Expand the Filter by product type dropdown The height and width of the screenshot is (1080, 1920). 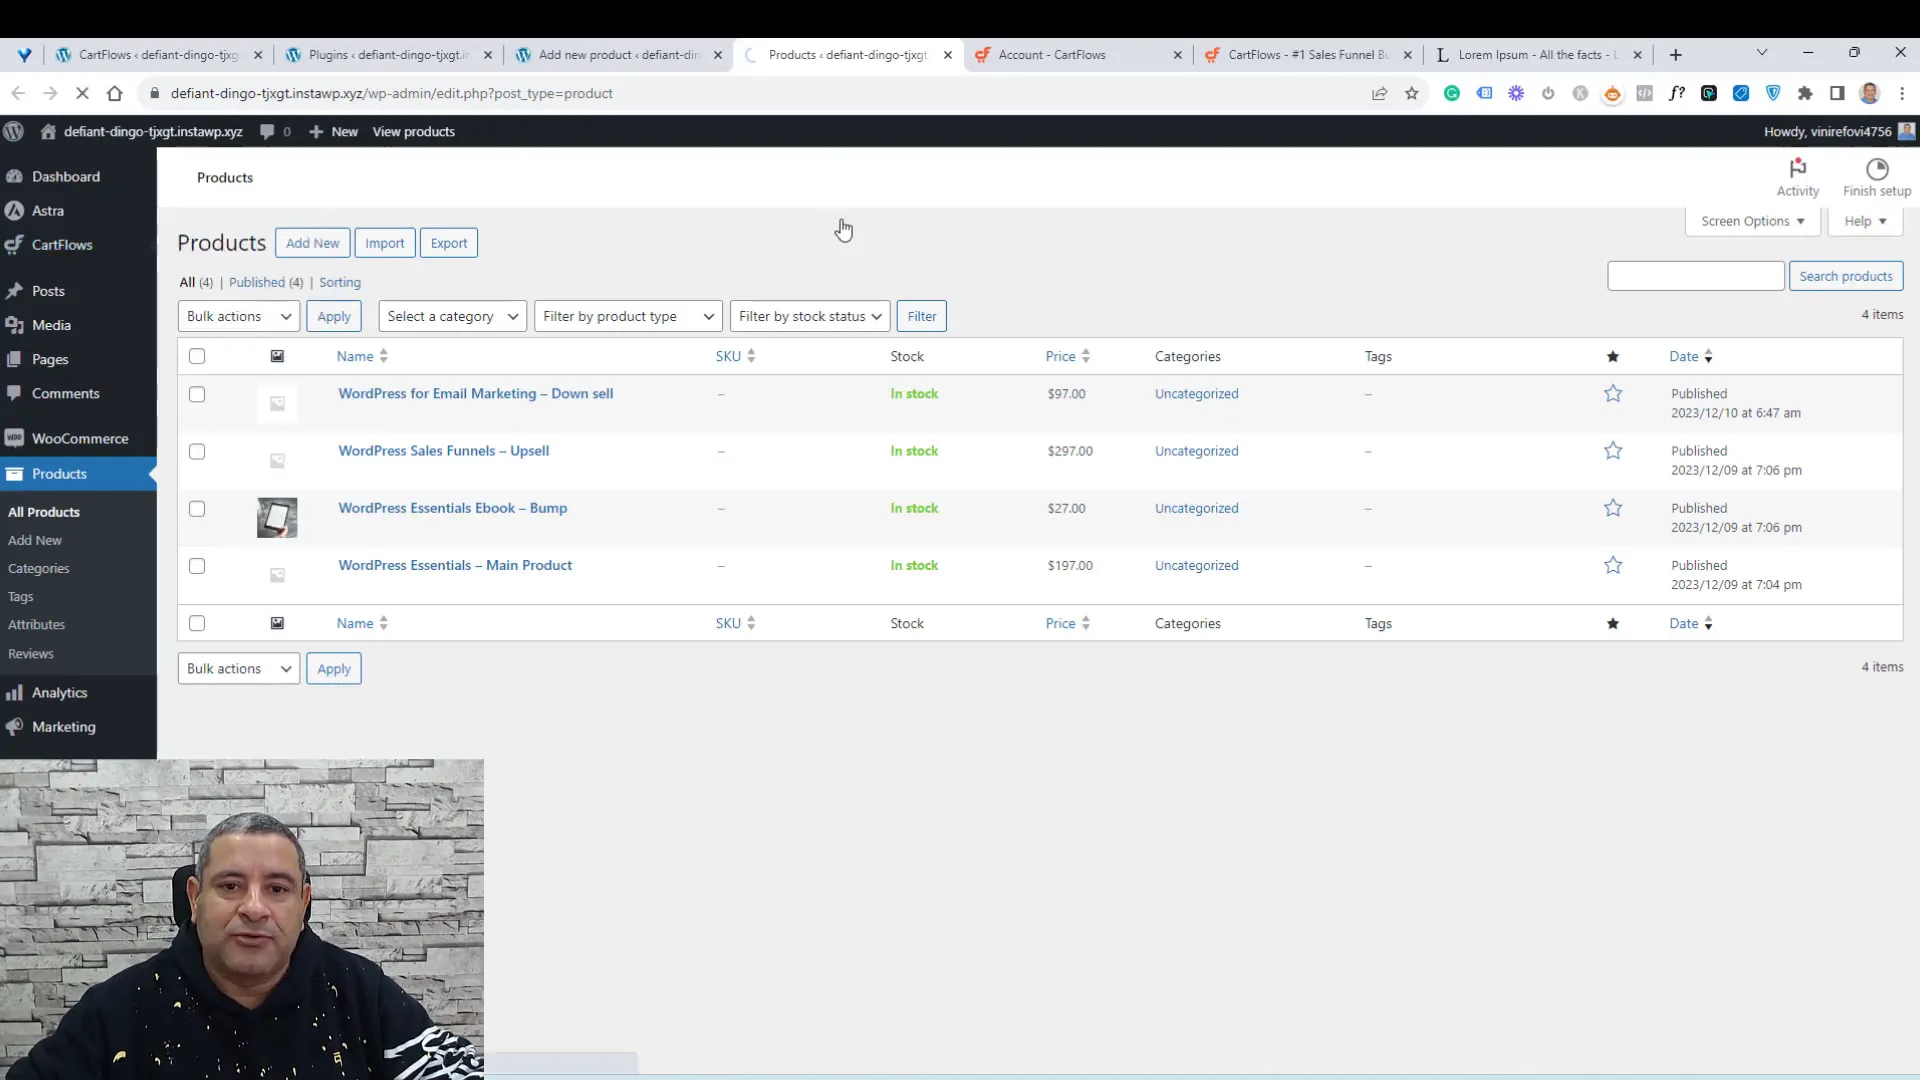[x=626, y=315]
